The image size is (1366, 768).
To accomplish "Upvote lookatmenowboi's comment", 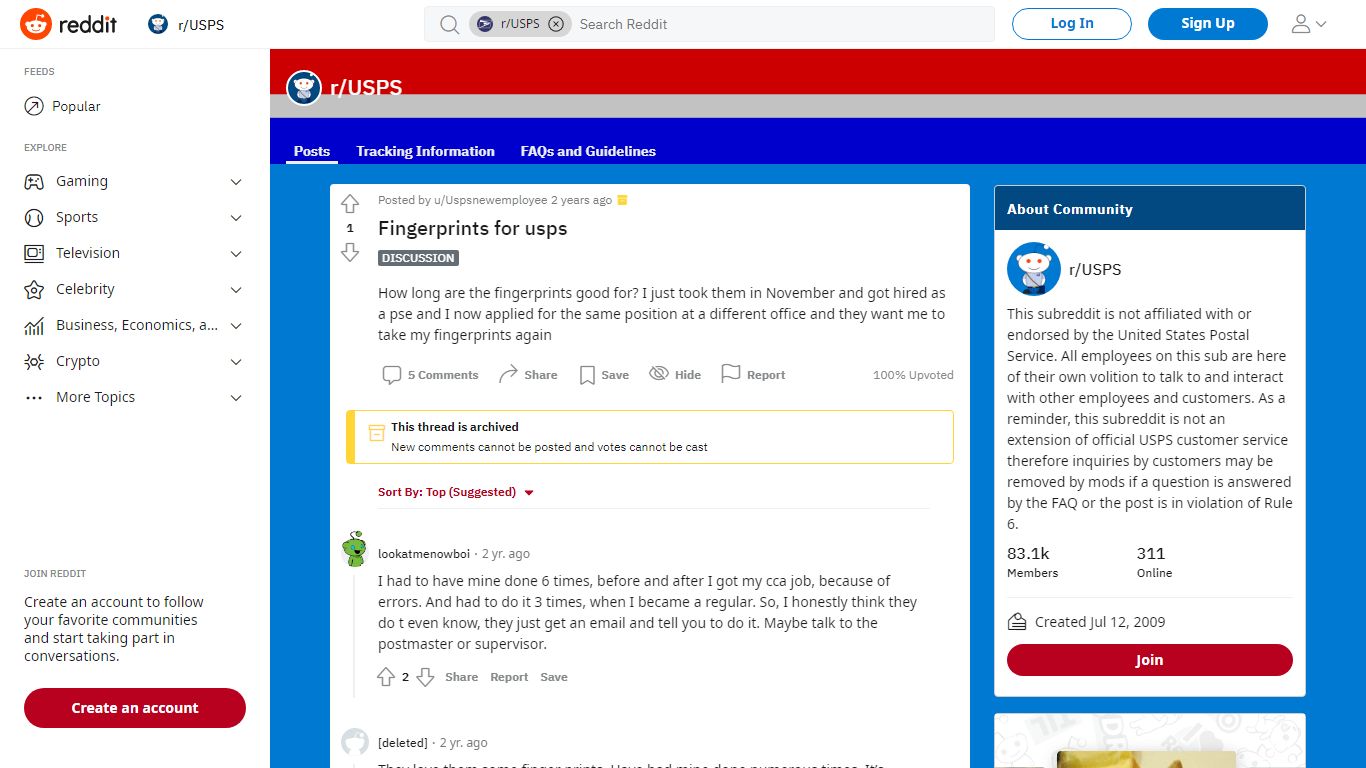I will click(386, 677).
